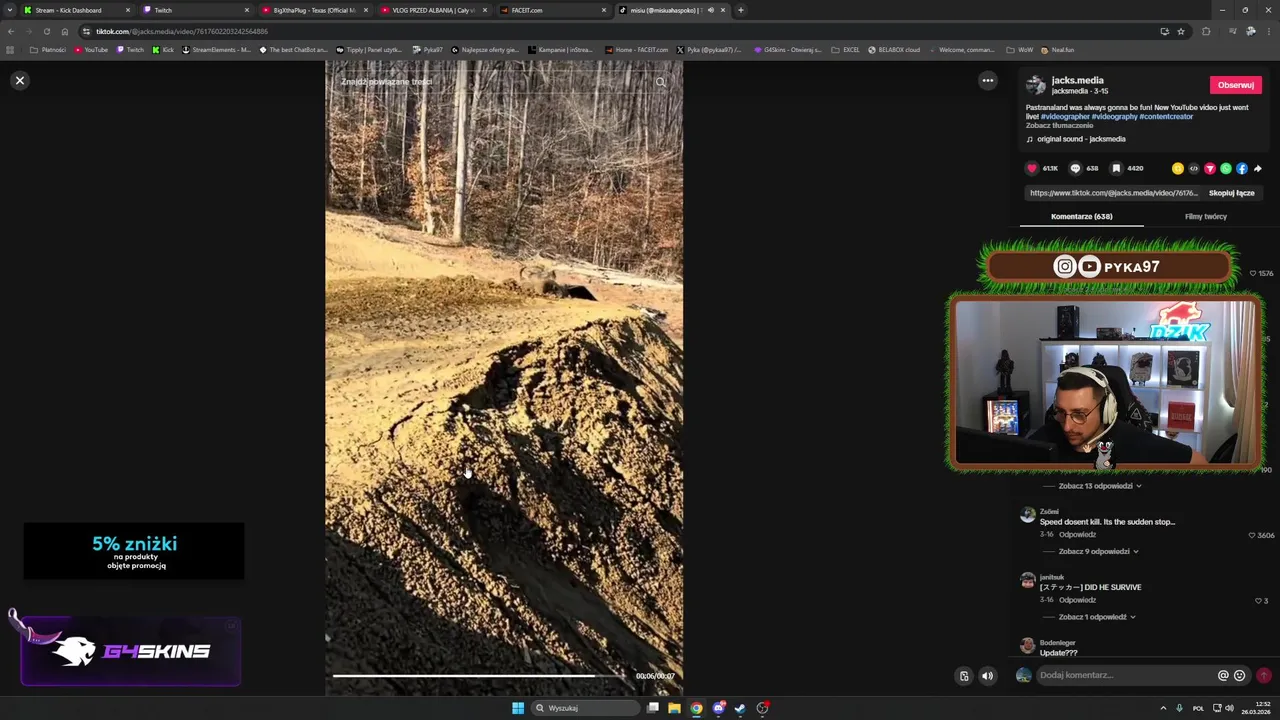Like janitsuk's comment with the heart
Viewport: 1280px width, 720px height.
(1258, 601)
